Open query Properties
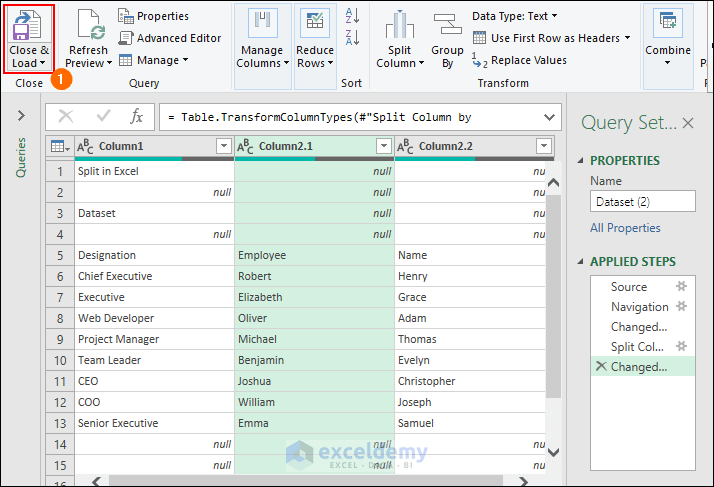714x487 pixels. (153, 16)
